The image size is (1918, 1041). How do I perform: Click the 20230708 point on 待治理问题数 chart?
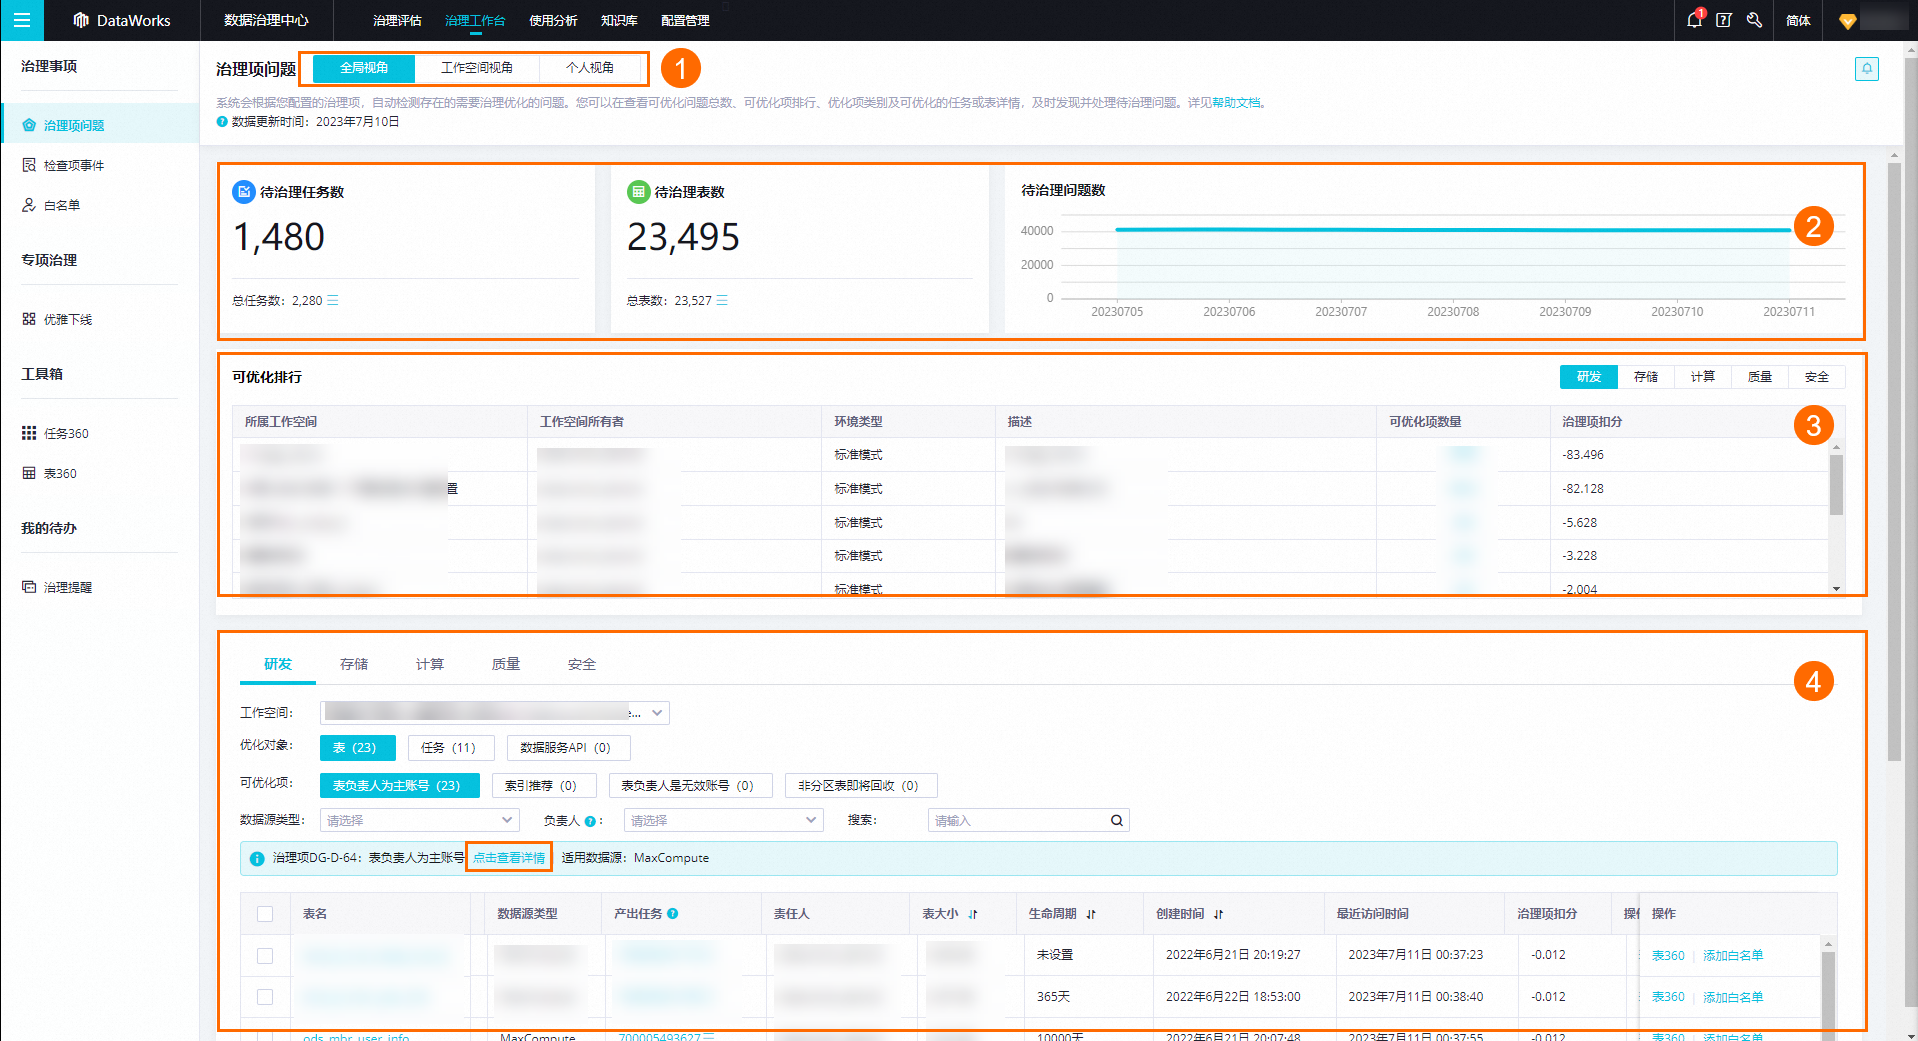coord(1453,230)
